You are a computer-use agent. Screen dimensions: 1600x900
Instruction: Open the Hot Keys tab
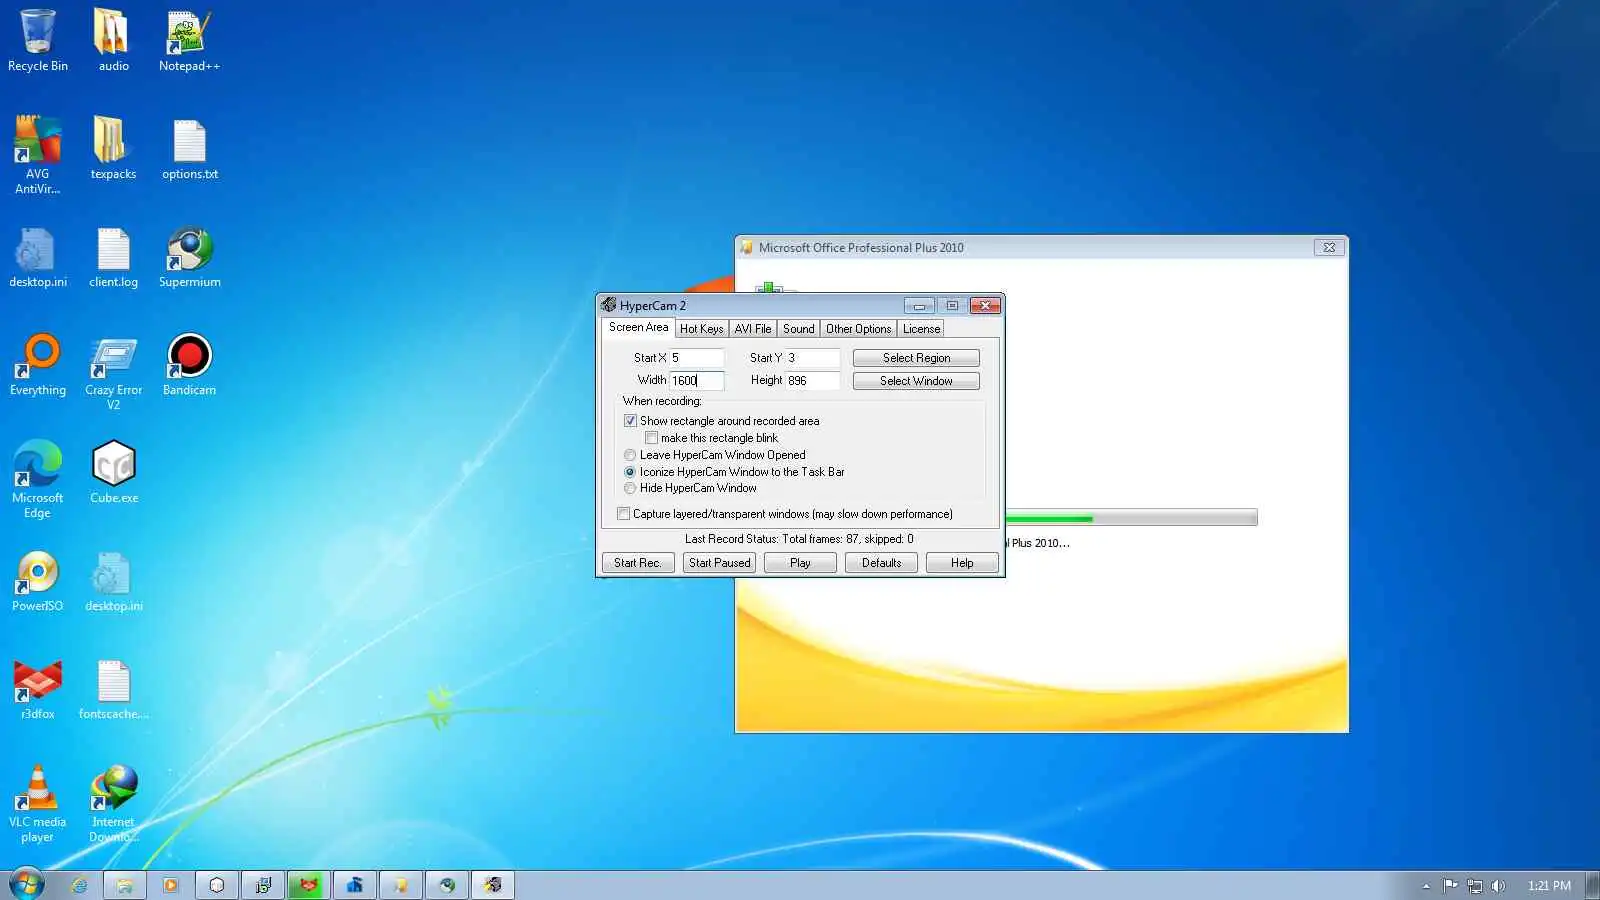point(701,329)
